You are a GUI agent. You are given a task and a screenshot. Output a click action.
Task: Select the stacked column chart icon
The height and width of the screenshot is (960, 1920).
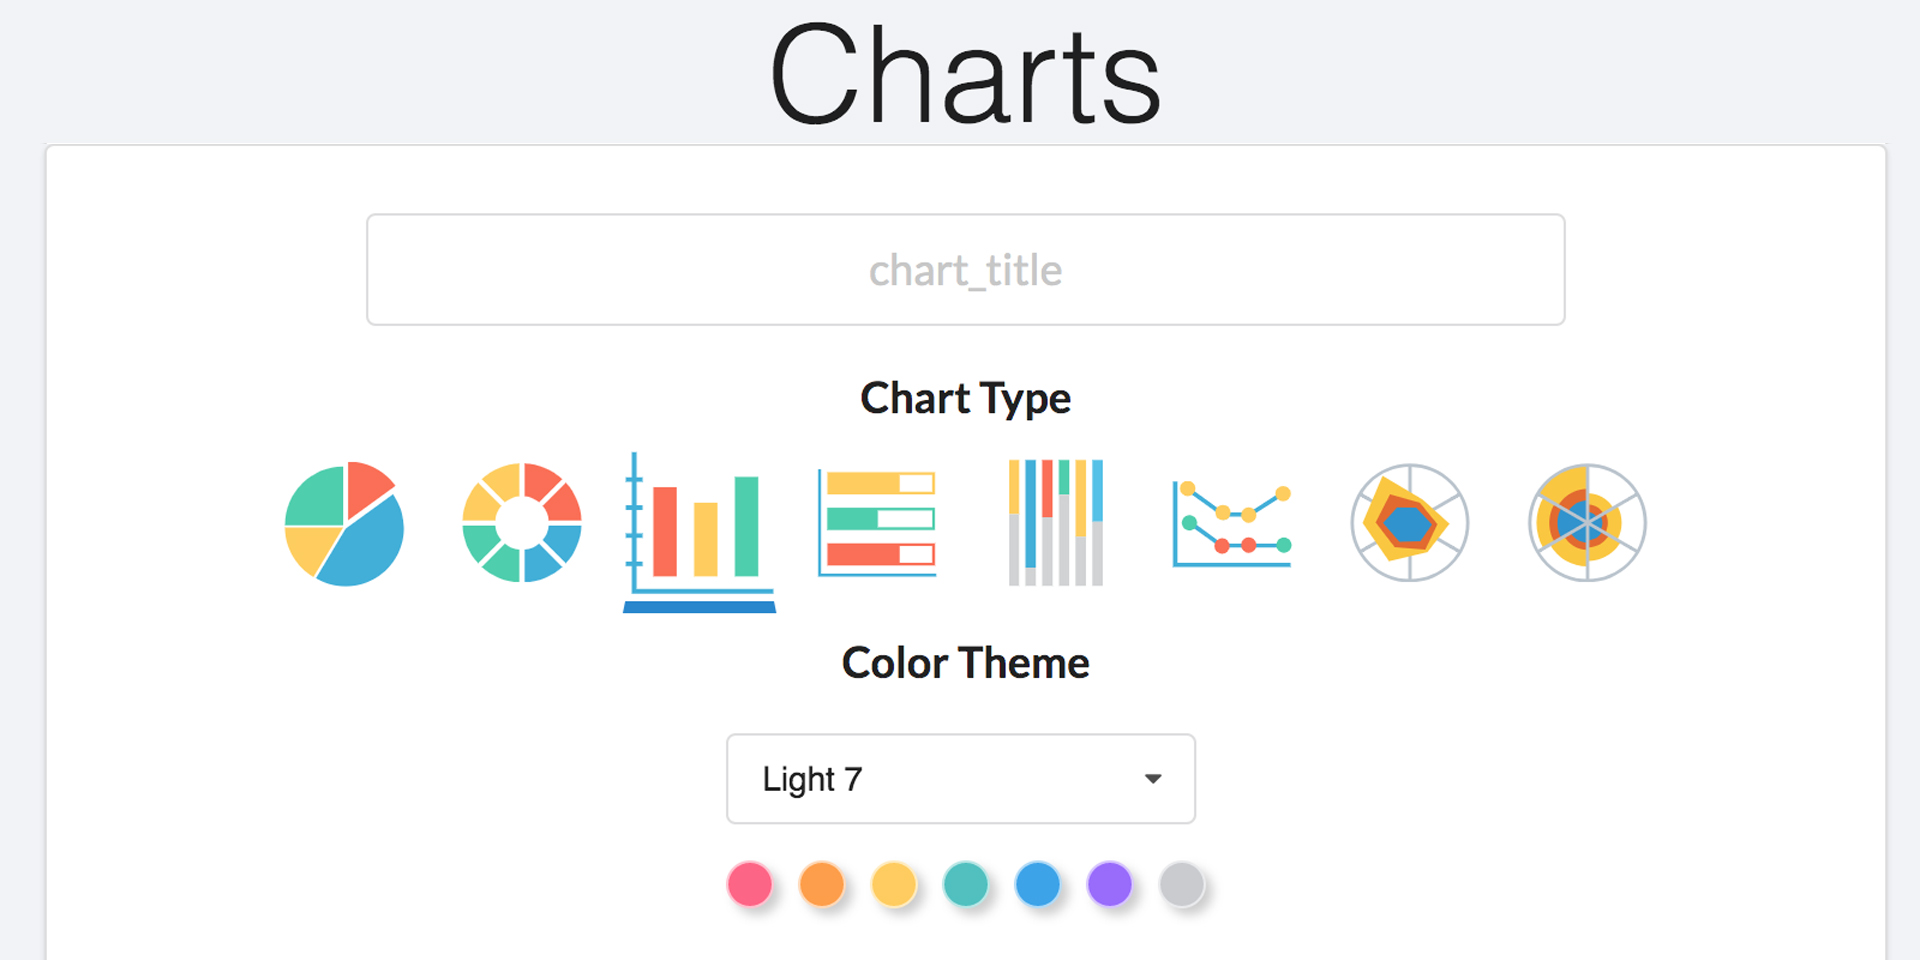pyautogui.click(x=1055, y=522)
